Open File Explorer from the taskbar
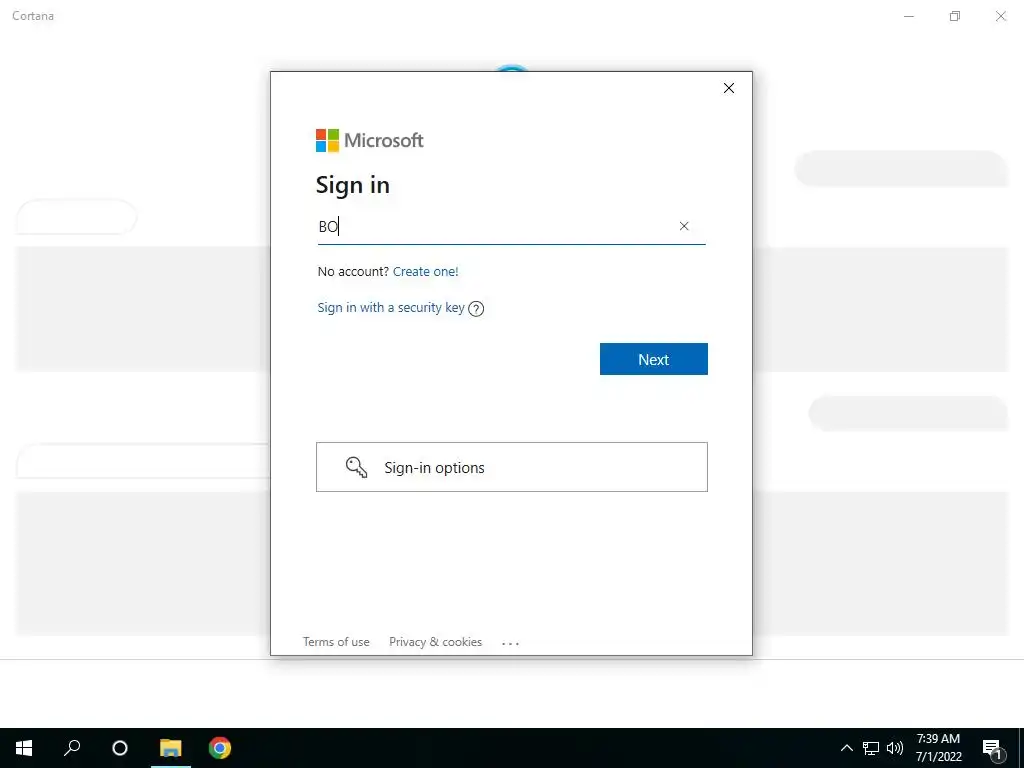The image size is (1024, 768). 170,748
